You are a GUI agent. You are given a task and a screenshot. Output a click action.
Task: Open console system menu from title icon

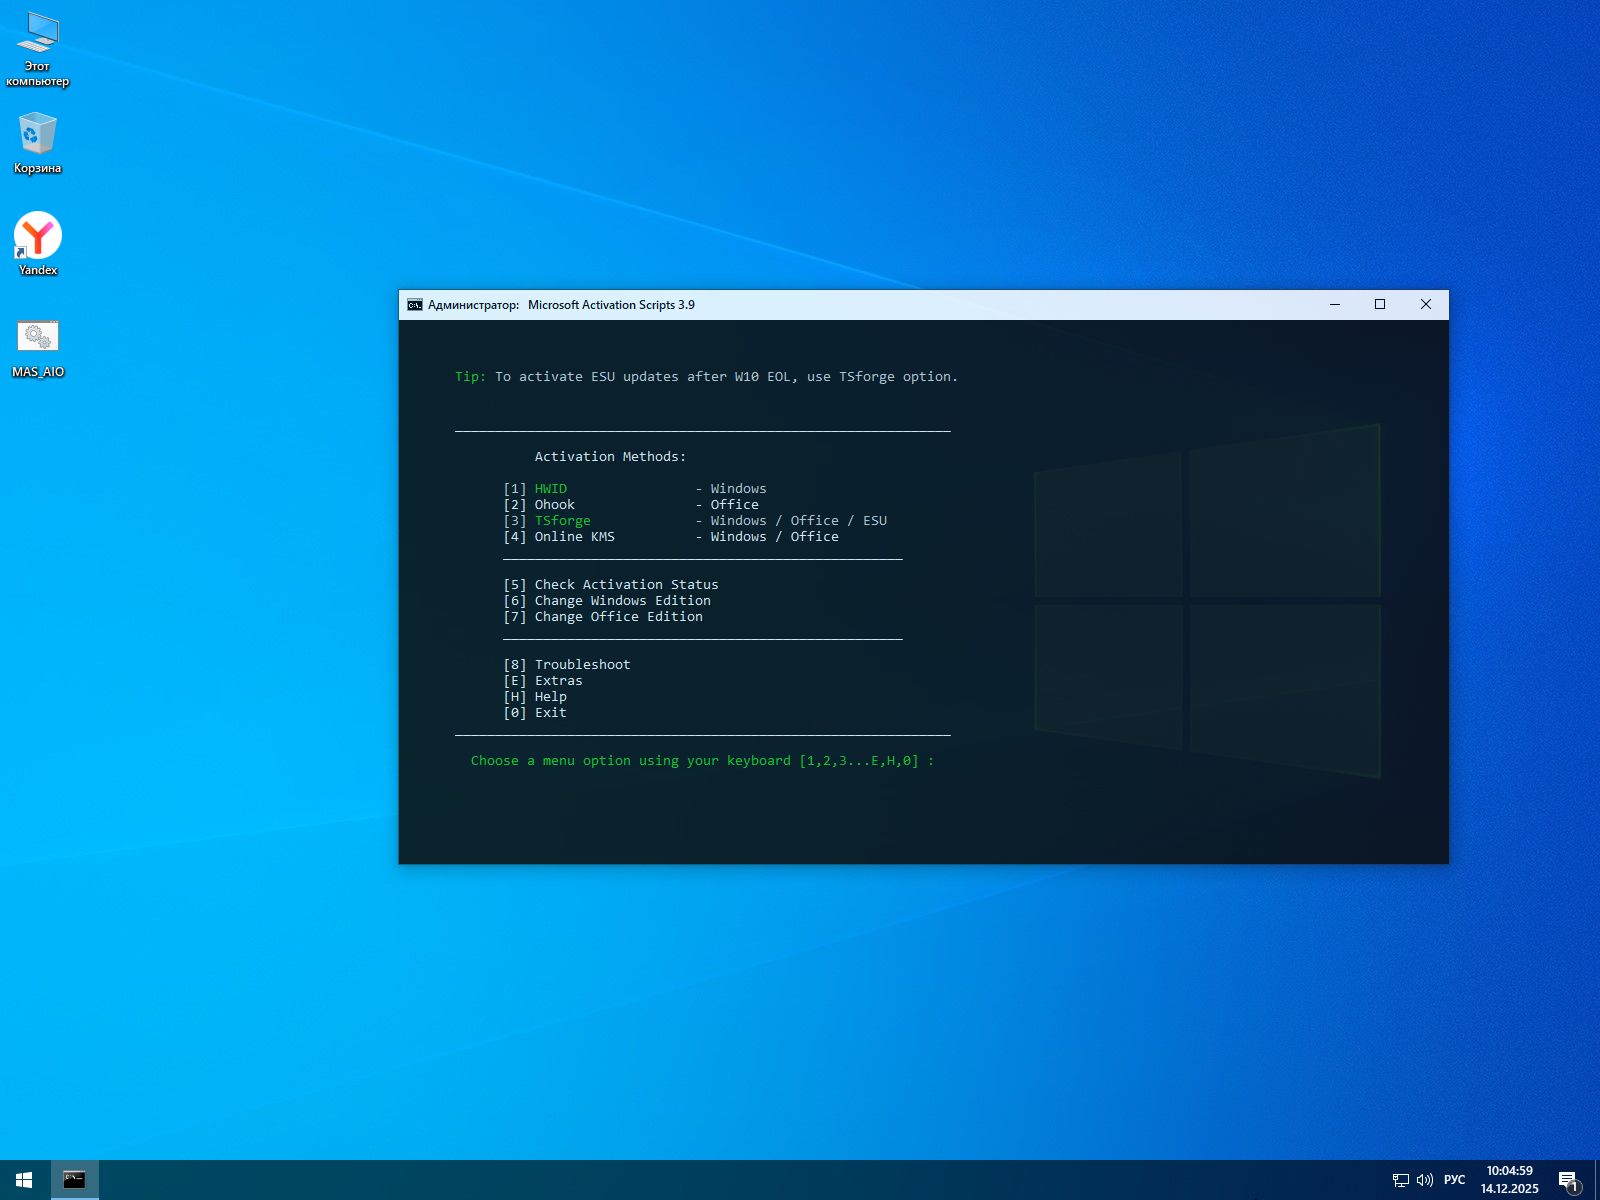(414, 305)
